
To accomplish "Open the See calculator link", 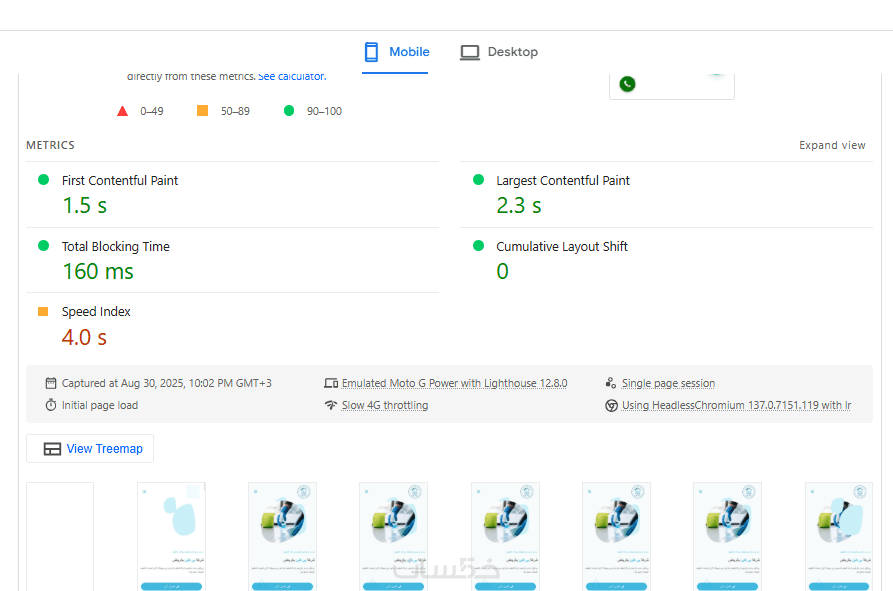I will [x=292, y=76].
